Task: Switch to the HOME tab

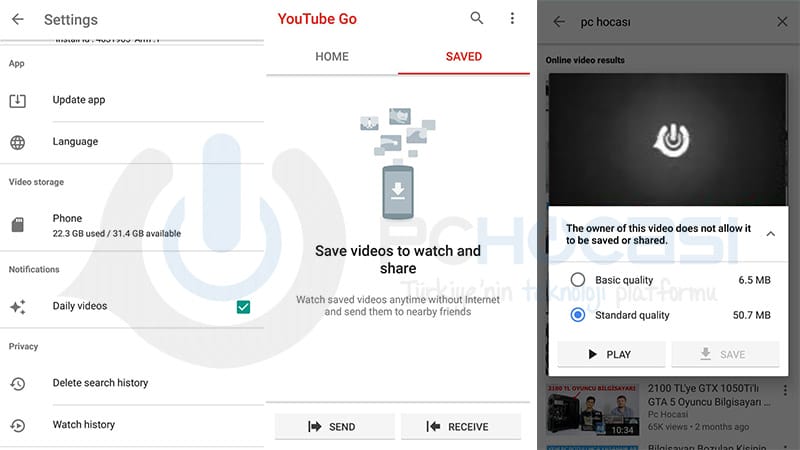Action: (x=332, y=57)
